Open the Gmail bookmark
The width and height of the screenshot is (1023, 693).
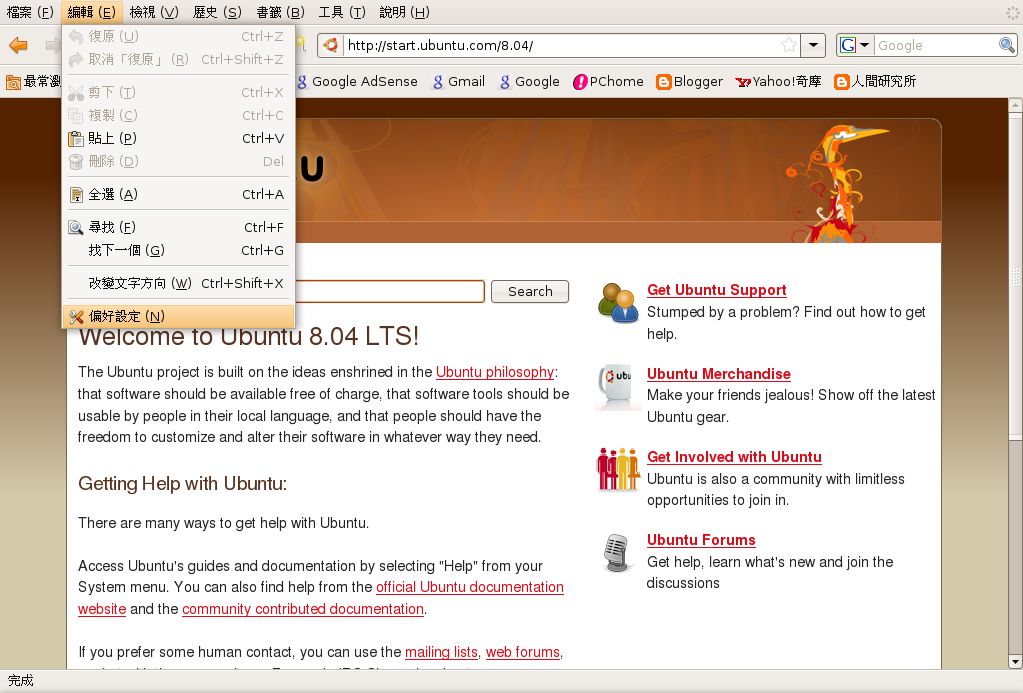point(459,82)
